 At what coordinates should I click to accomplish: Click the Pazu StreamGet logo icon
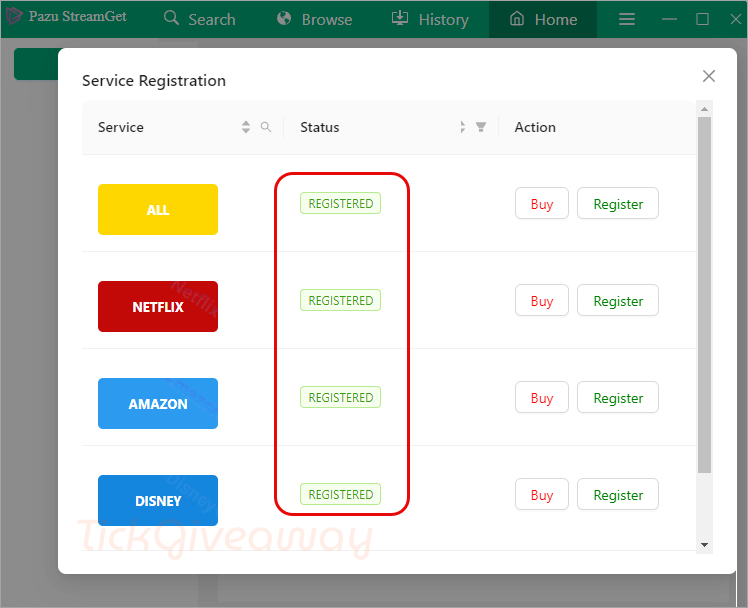coord(14,16)
